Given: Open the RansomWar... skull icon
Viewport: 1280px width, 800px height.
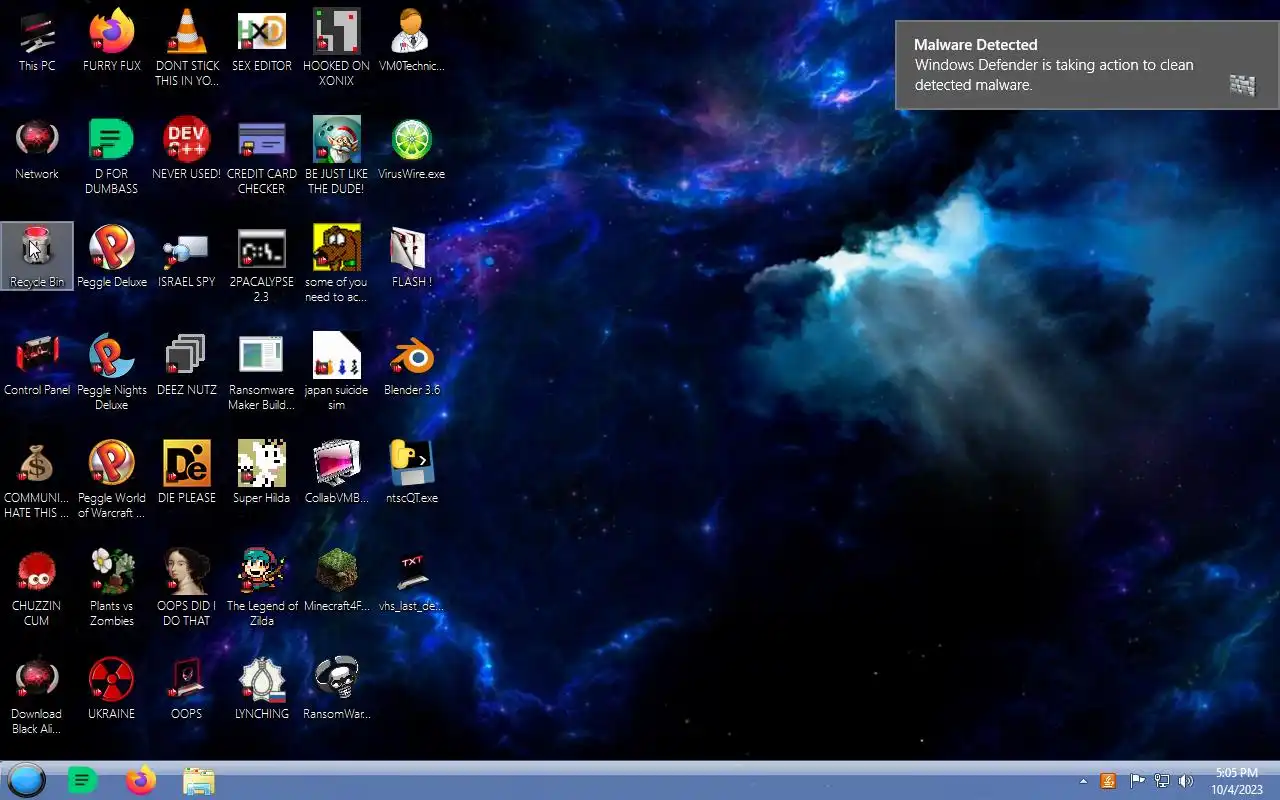Looking at the screenshot, I should click(x=337, y=690).
